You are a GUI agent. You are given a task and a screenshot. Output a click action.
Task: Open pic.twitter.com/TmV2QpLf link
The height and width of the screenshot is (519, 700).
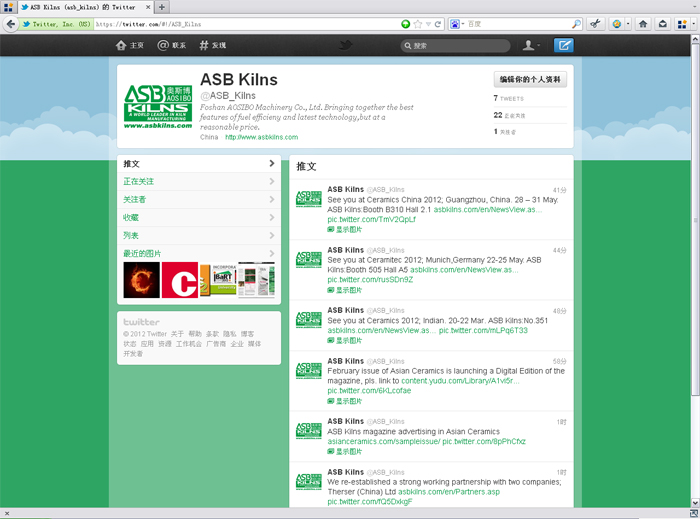pyautogui.click(x=371, y=220)
